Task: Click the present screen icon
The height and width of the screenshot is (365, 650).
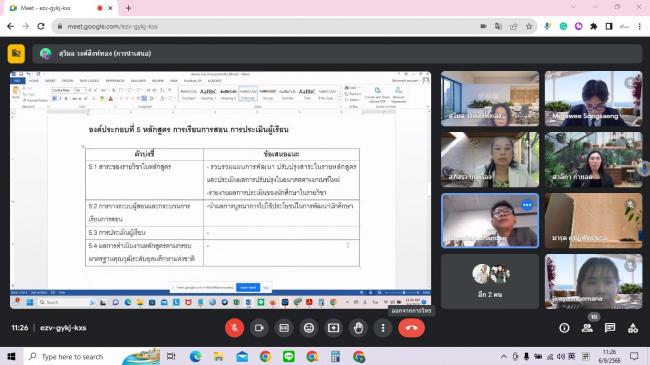Action: pyautogui.click(x=334, y=328)
